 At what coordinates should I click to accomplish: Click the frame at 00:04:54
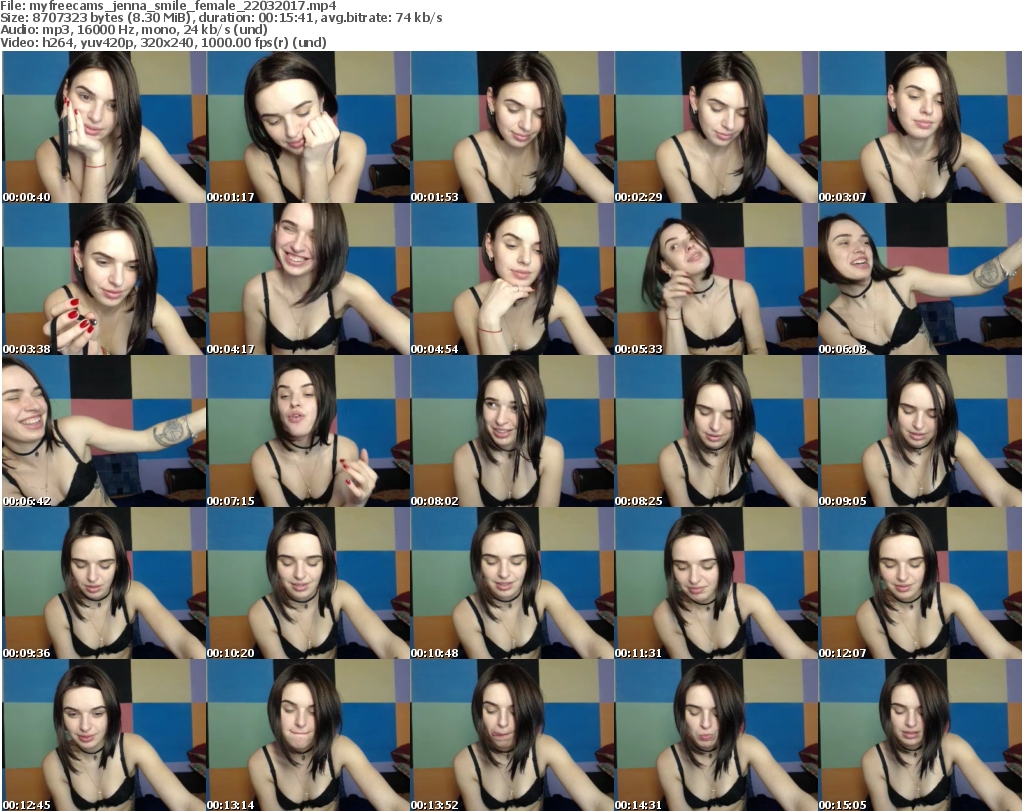(513, 279)
